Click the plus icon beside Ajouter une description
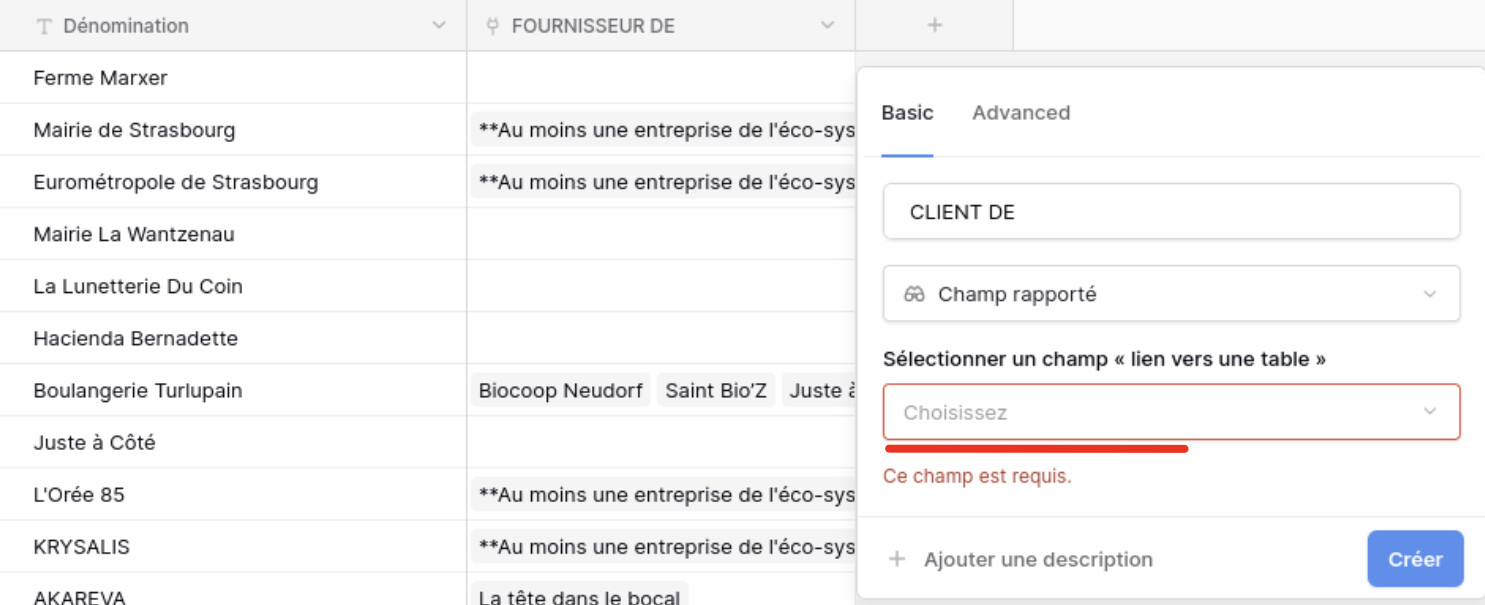1485x605 pixels. (x=897, y=559)
